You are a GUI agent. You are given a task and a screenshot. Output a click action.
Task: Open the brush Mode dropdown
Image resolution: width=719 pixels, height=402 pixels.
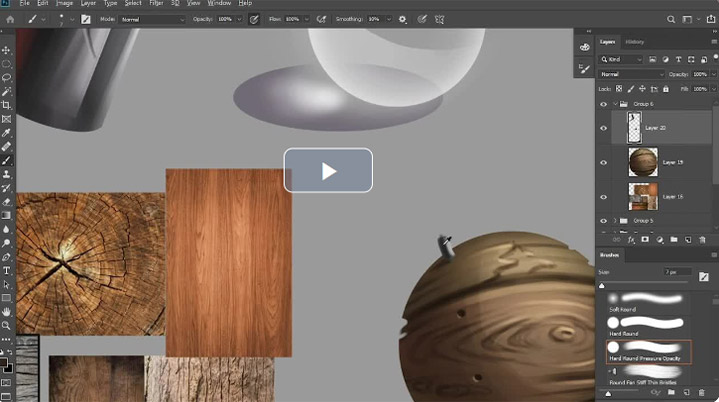tap(152, 20)
